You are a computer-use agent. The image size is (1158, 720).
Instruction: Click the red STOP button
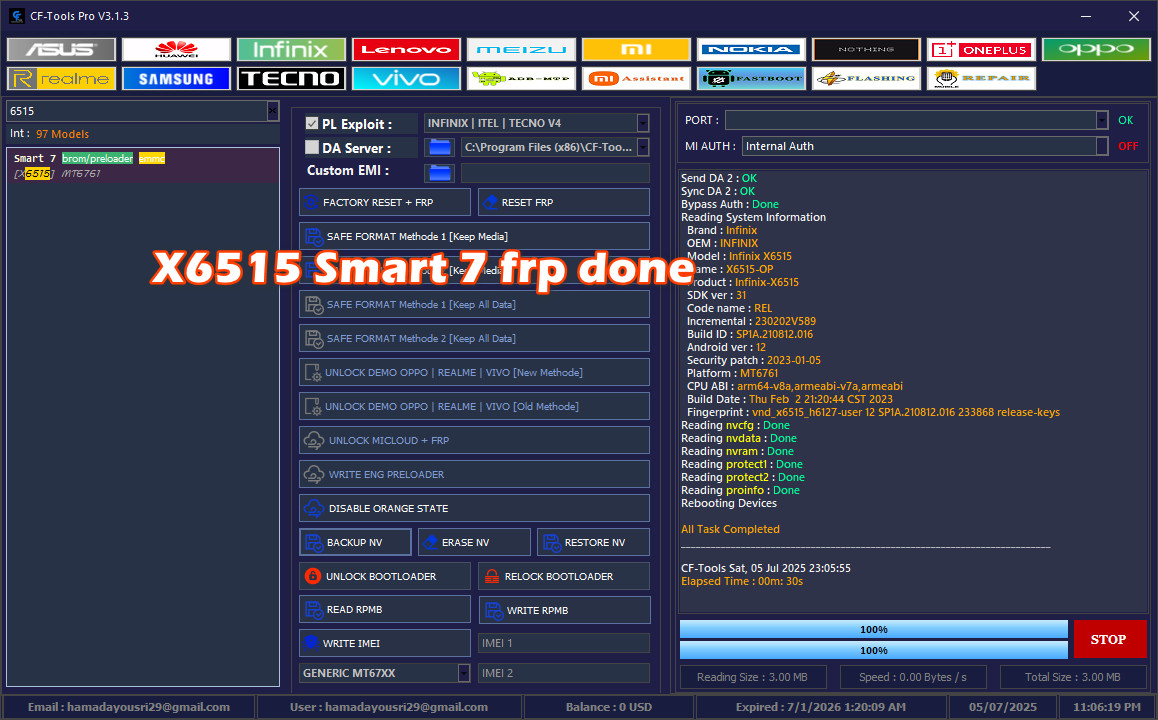tap(1109, 640)
